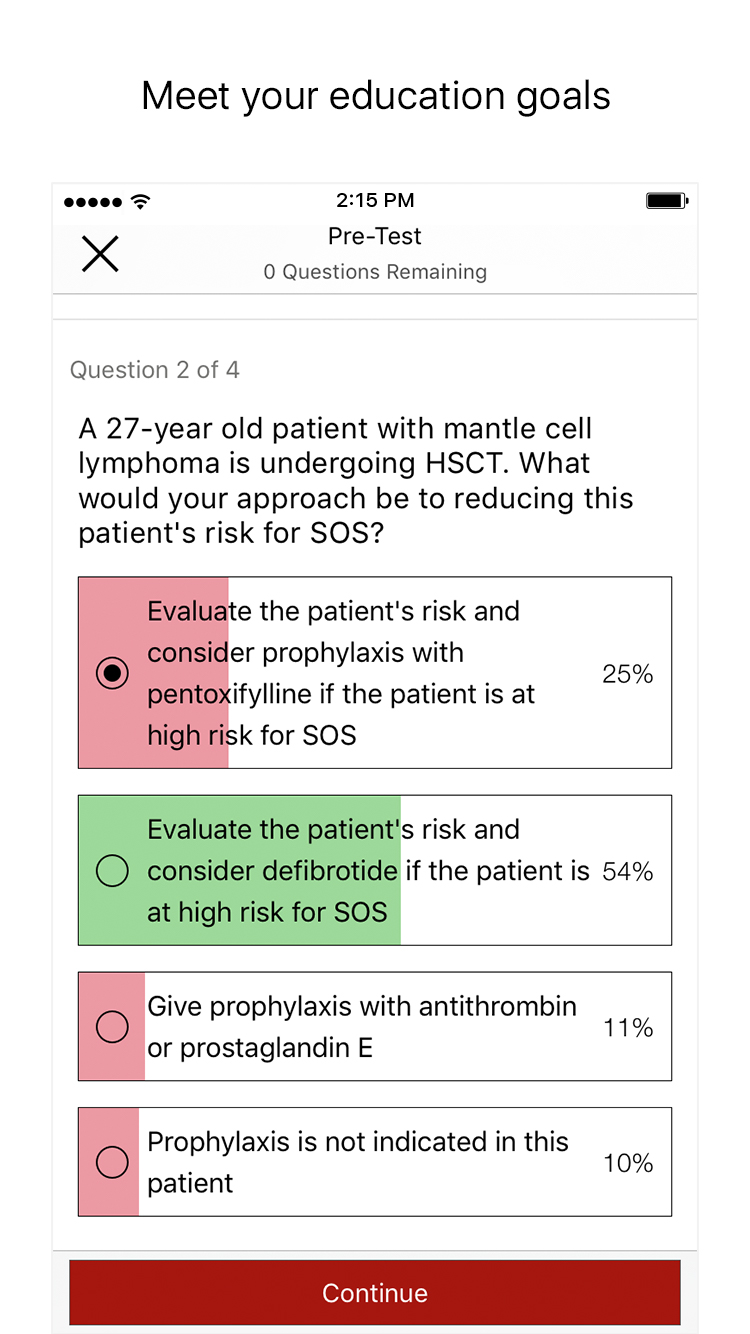Tap the 2:15 PM clock
The height and width of the screenshot is (1334, 750).
coord(375,201)
